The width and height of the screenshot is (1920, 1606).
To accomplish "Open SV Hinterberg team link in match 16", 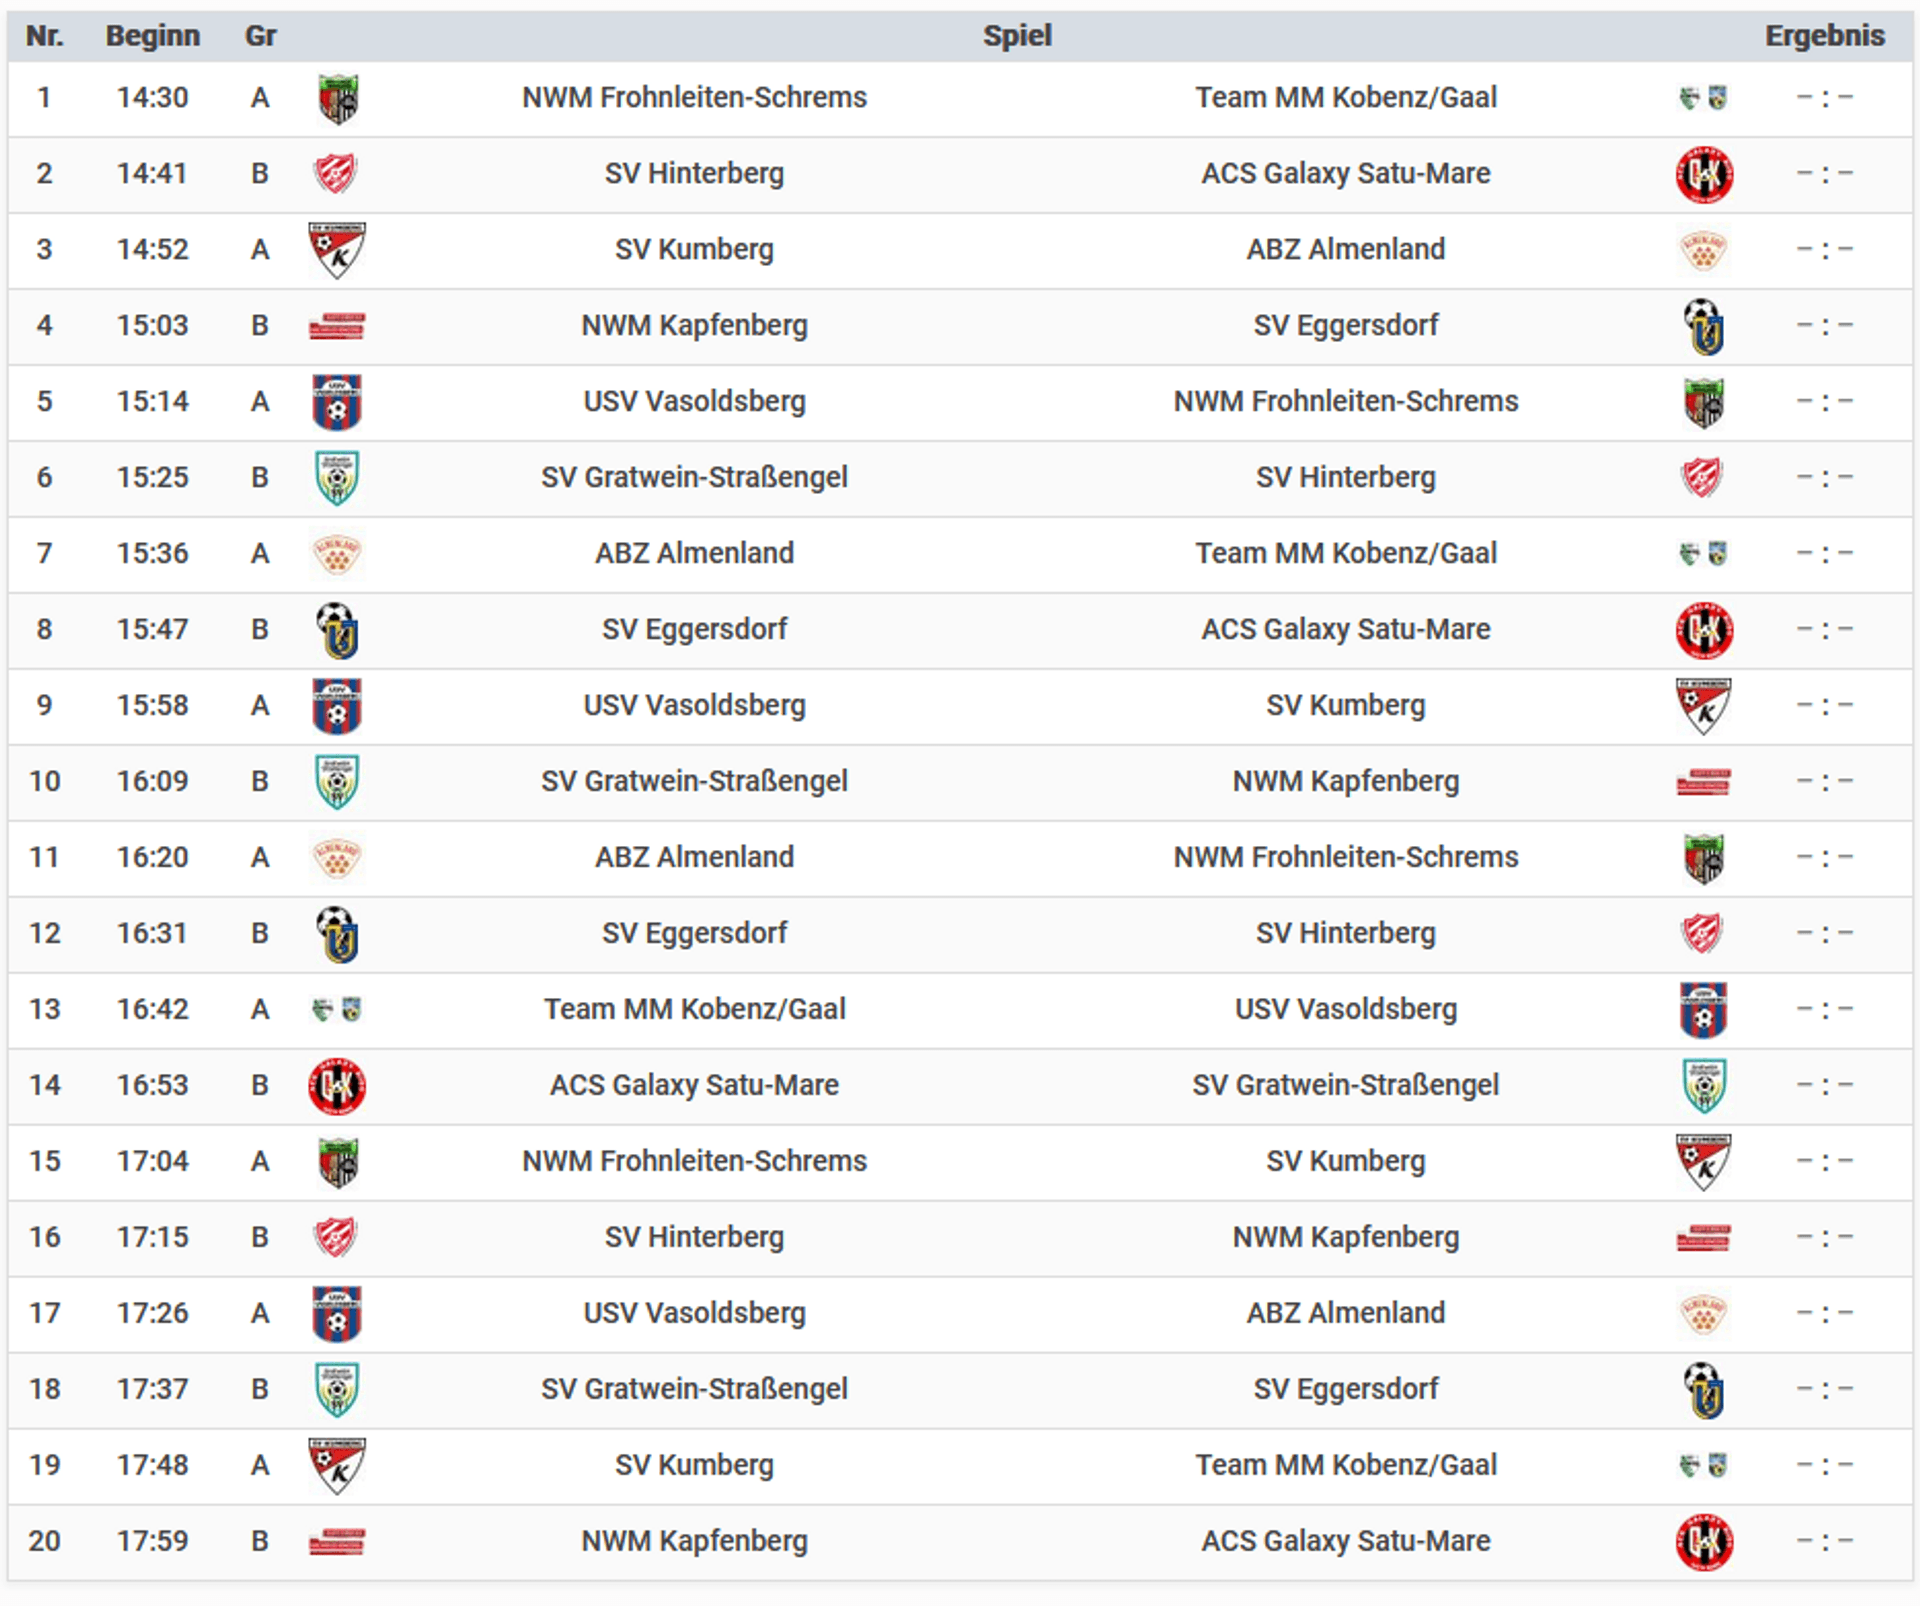I will pos(694,1237).
